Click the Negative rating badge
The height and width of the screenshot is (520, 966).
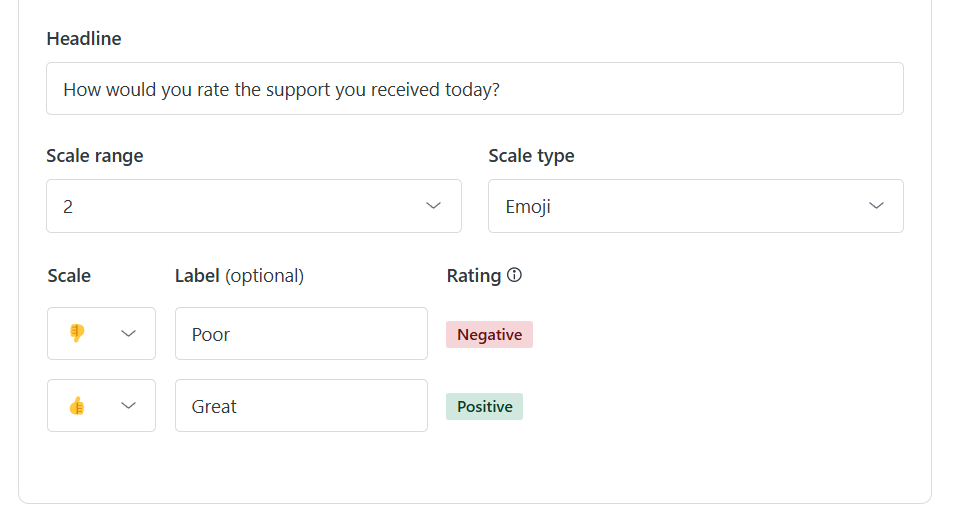489,335
